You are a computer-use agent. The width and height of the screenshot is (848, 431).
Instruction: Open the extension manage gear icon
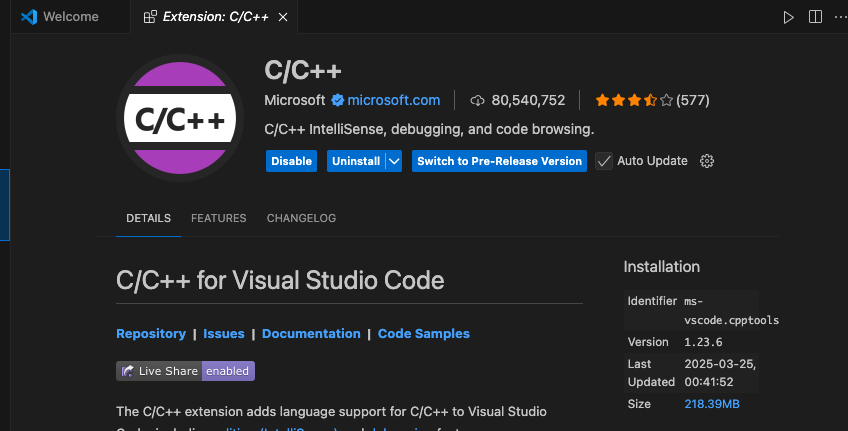click(707, 161)
